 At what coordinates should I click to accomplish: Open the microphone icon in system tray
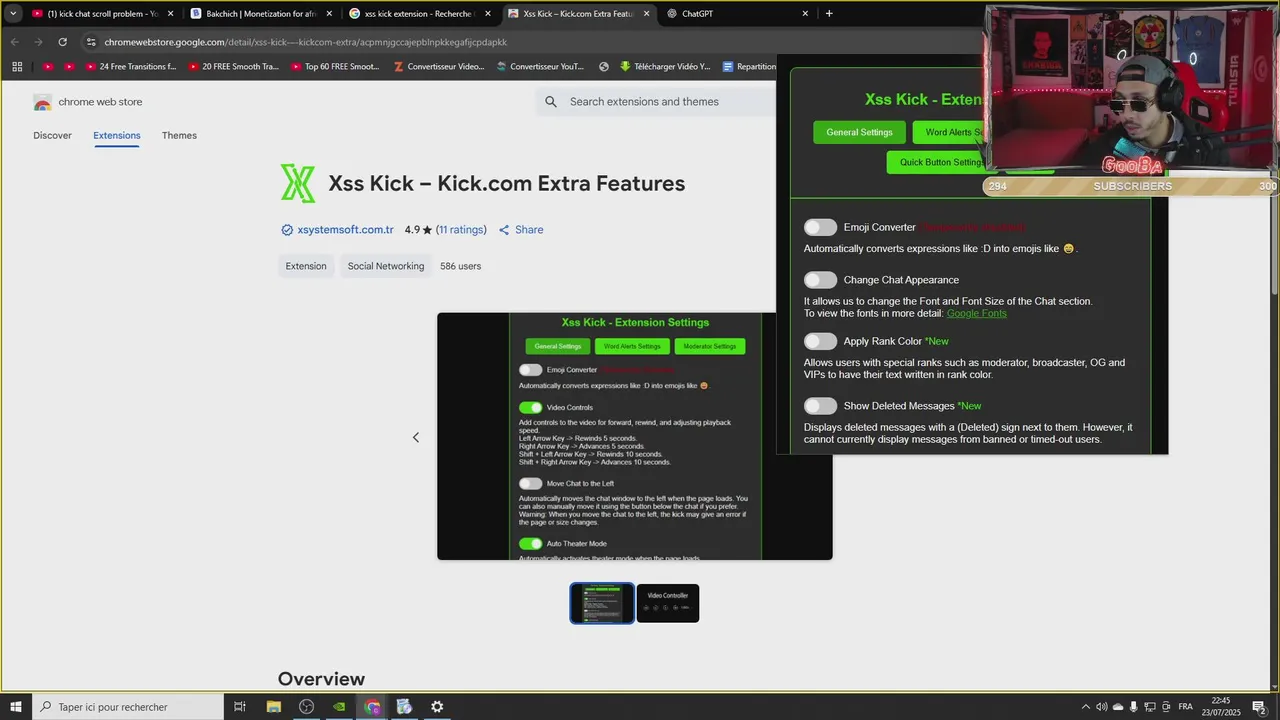[1134, 707]
